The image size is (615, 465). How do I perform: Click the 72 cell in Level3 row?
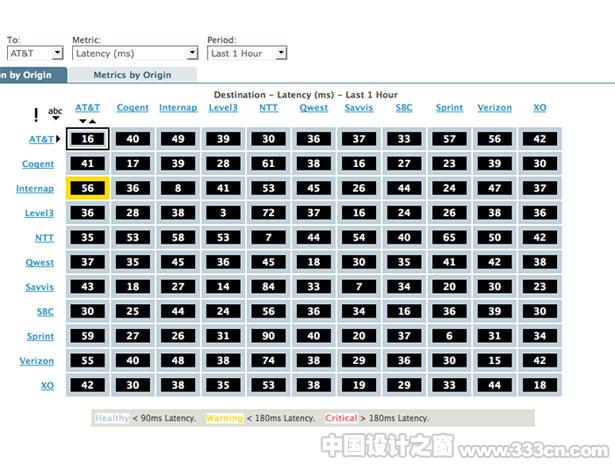point(268,213)
